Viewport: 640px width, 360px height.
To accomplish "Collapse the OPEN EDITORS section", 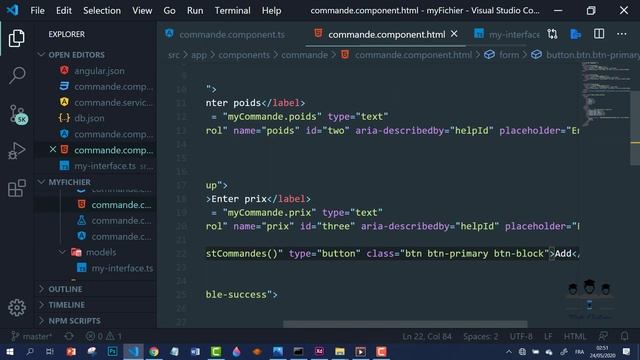I will (76, 55).
